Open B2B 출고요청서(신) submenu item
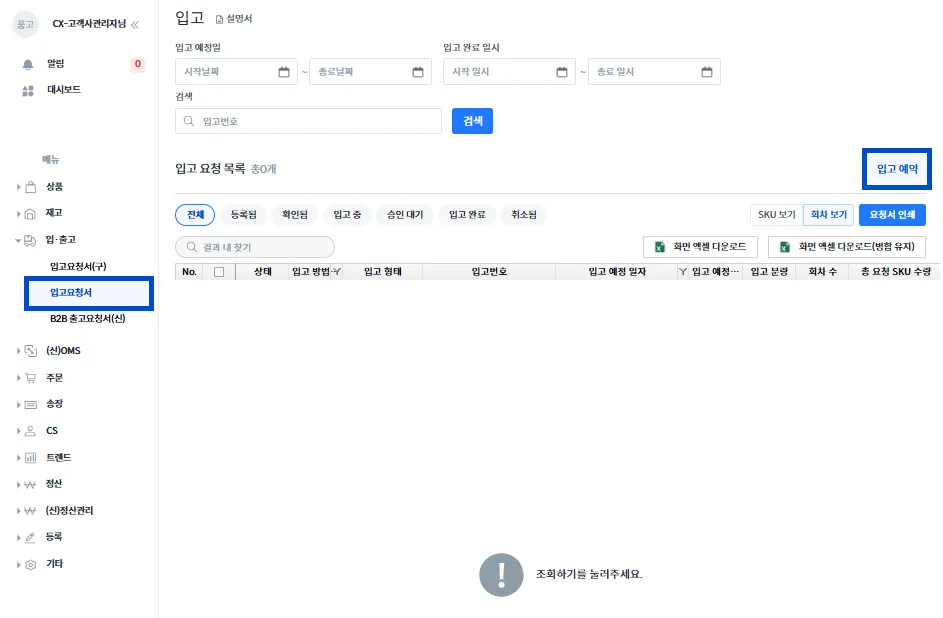The width and height of the screenshot is (943, 618). pyautogui.click(x=88, y=319)
